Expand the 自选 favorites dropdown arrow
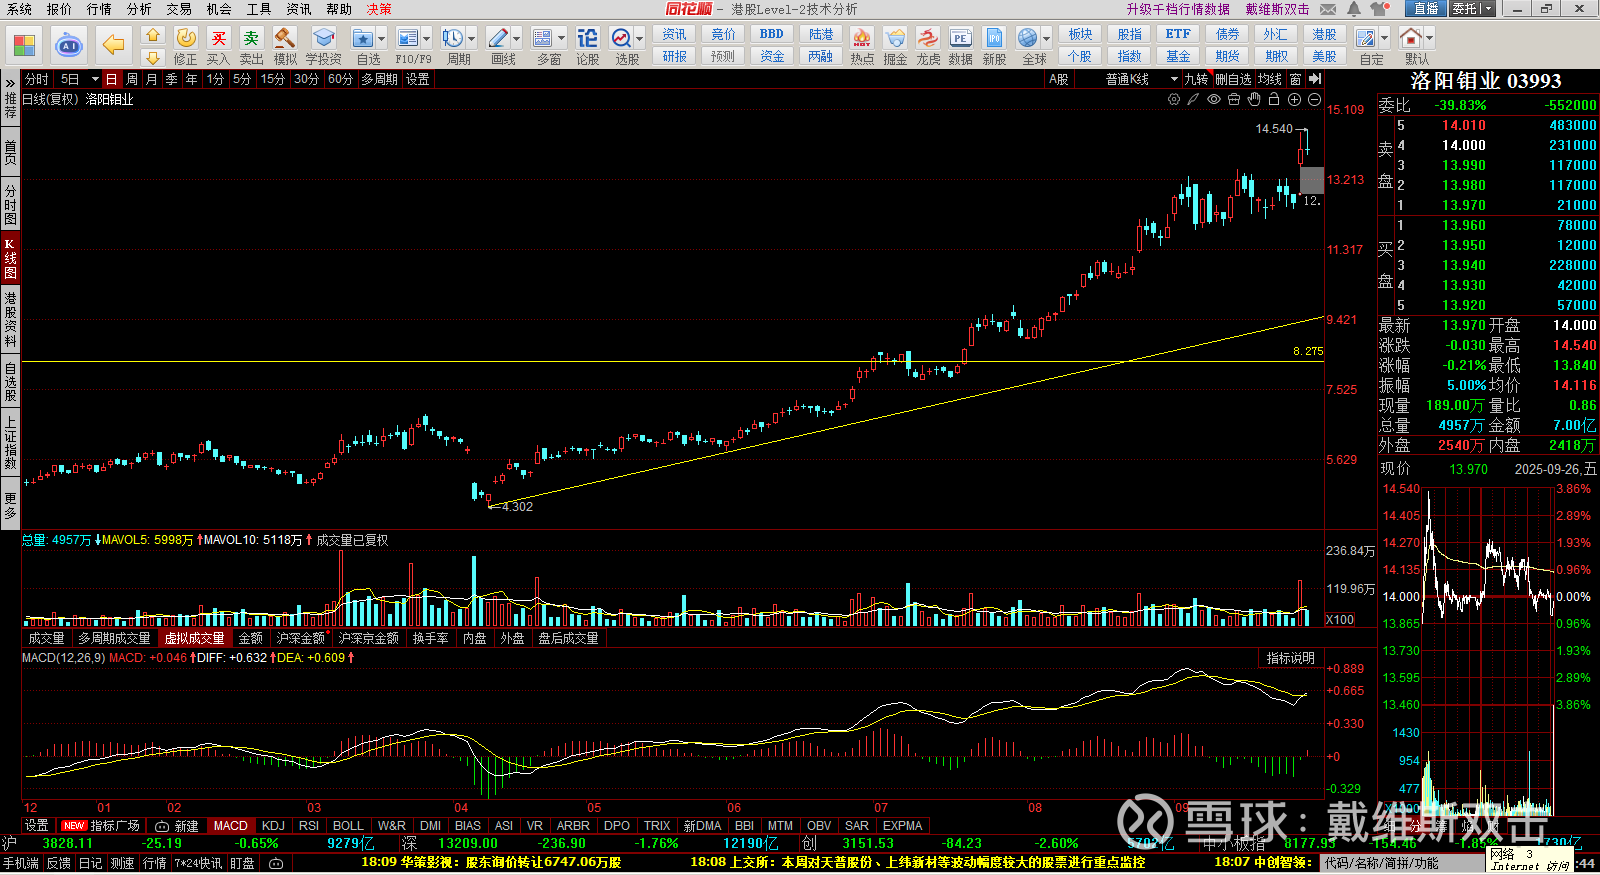 [382, 39]
